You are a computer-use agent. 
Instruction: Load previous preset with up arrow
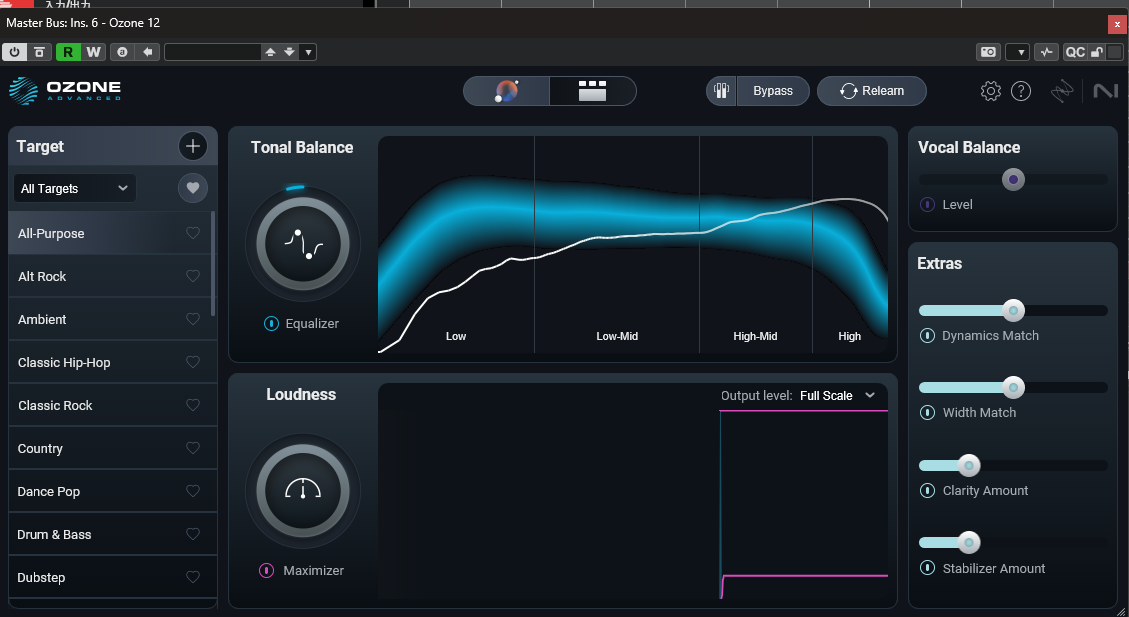tap(271, 52)
